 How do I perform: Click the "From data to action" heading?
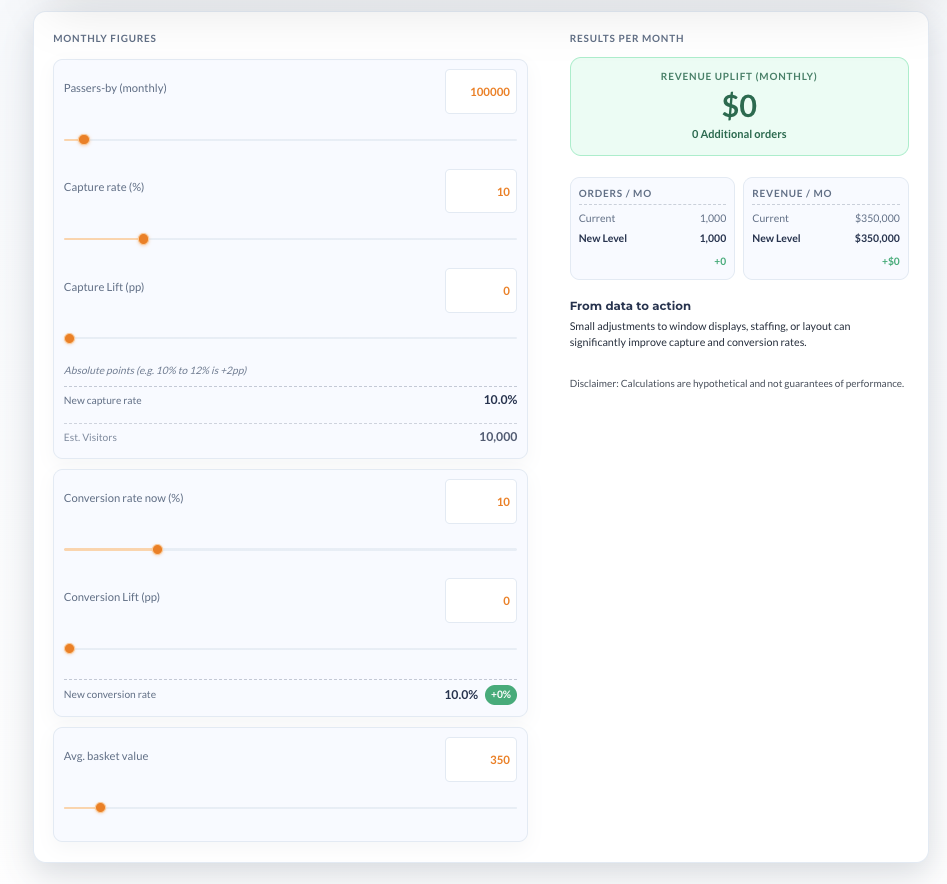(630, 306)
